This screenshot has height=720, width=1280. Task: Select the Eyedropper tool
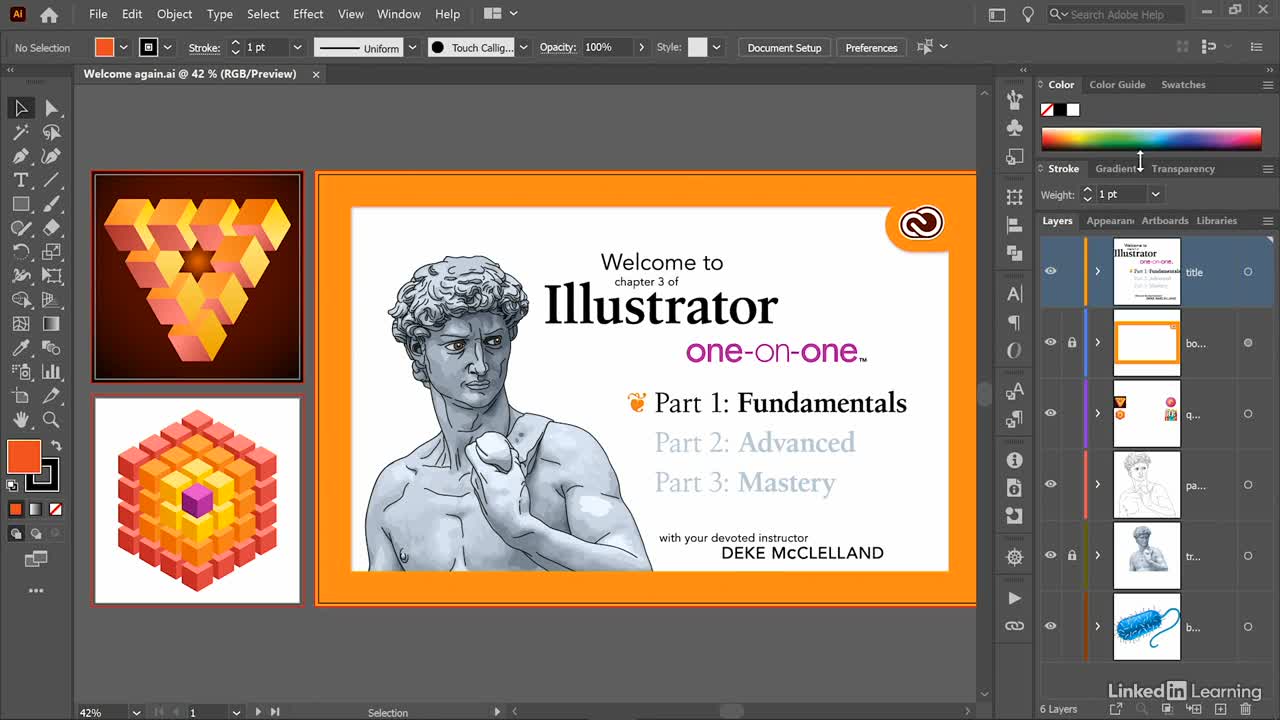point(21,348)
